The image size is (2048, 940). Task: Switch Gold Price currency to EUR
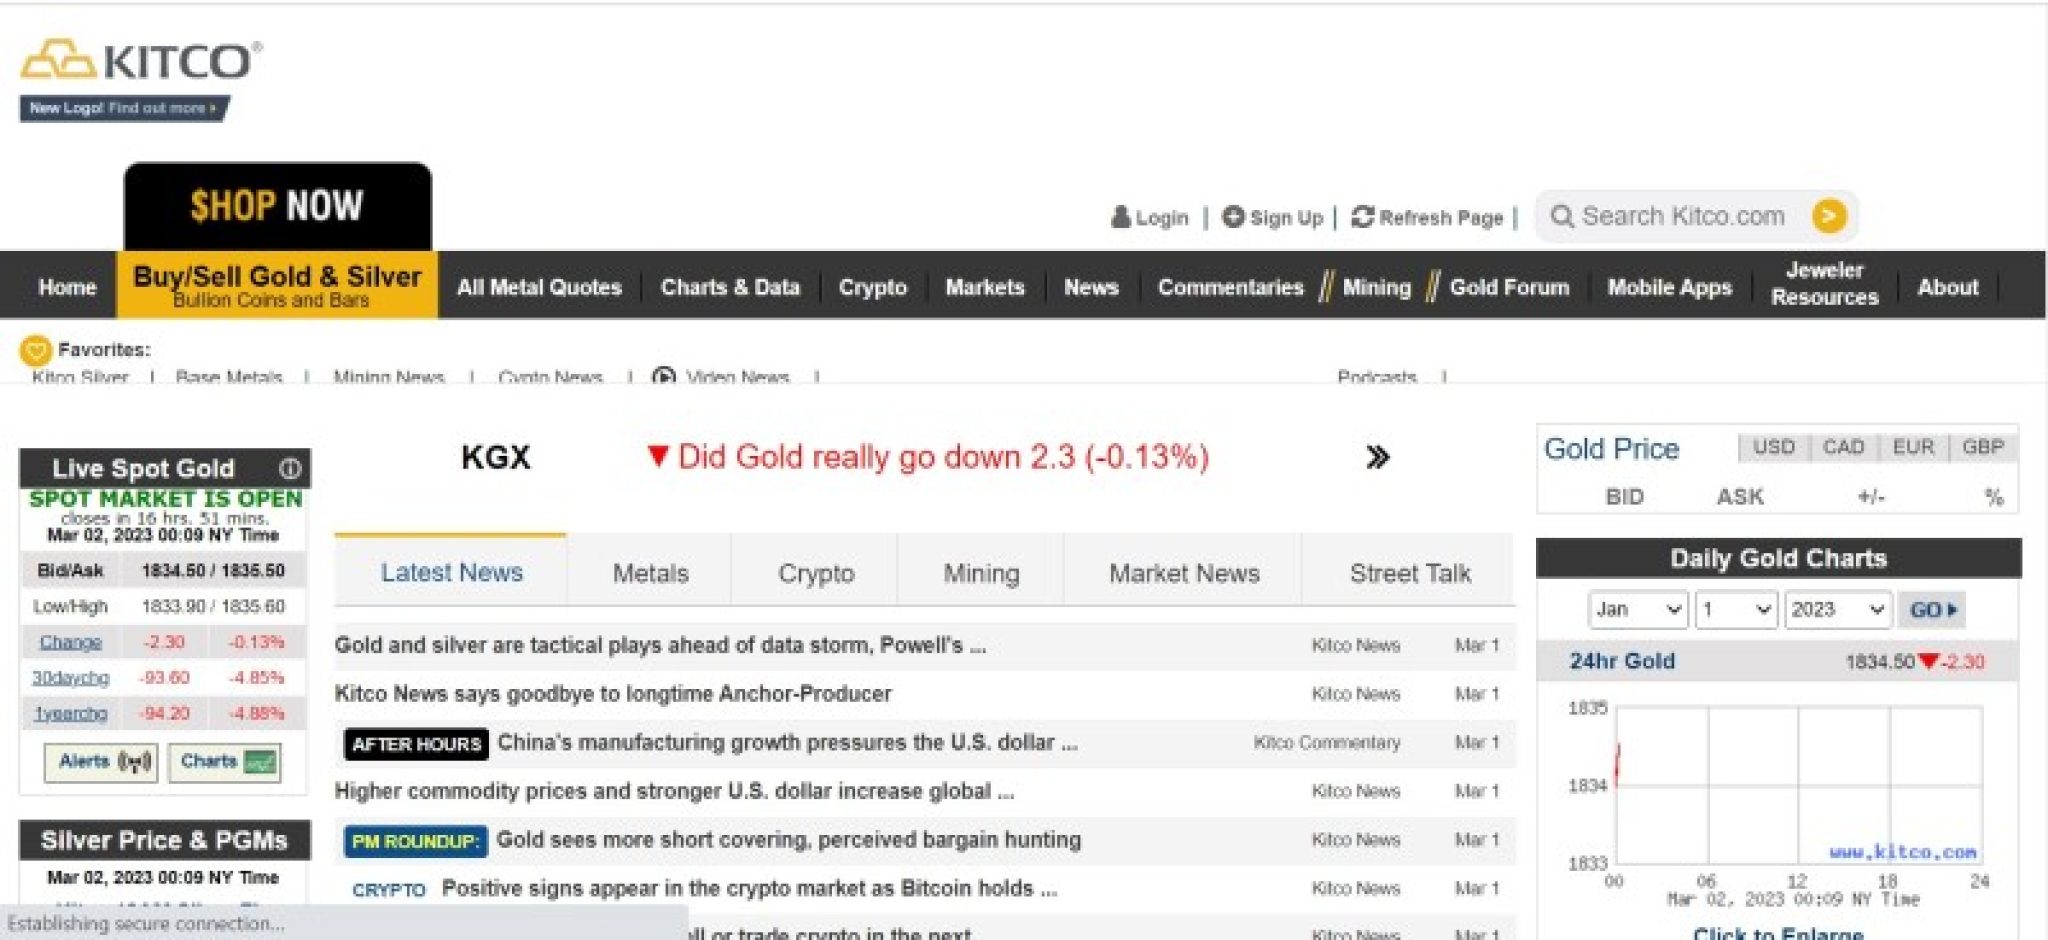1915,447
